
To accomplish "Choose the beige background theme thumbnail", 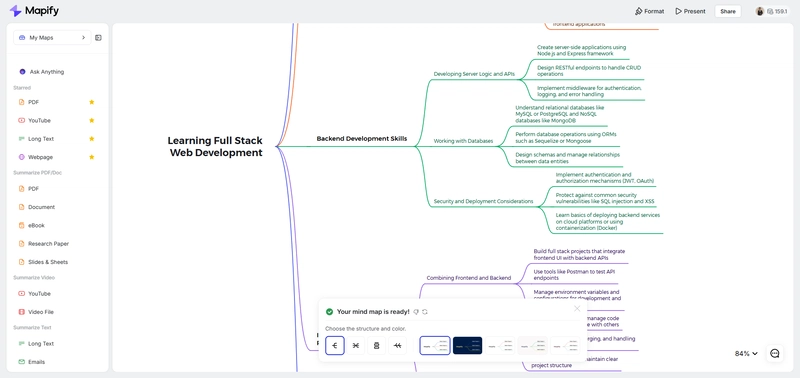I will point(533,346).
